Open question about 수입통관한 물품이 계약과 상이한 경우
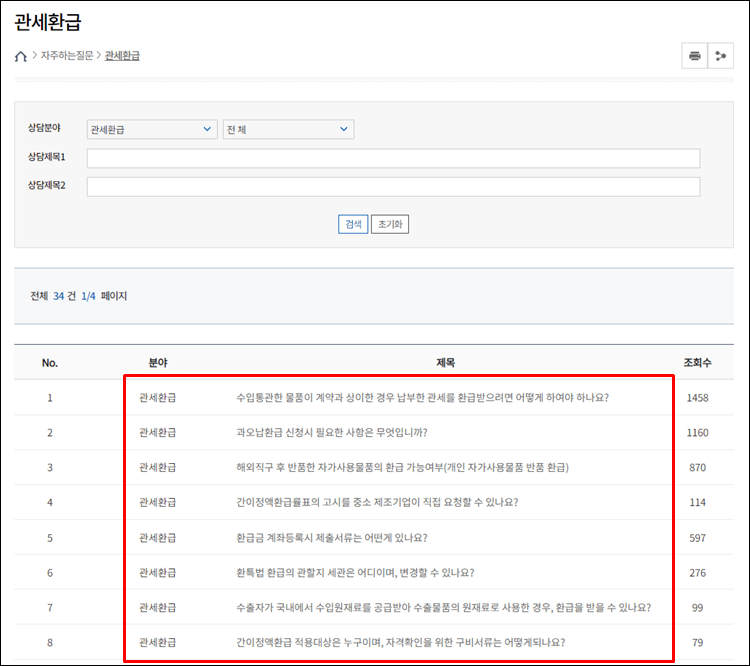Viewport: 750px width, 666px height. pos(422,398)
